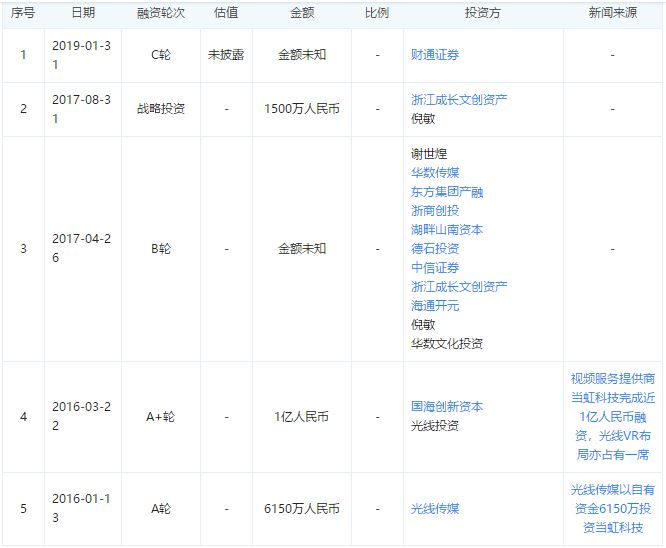Select the C轮 round cell
Image resolution: width=666 pixels, height=548 pixels.
(161, 55)
